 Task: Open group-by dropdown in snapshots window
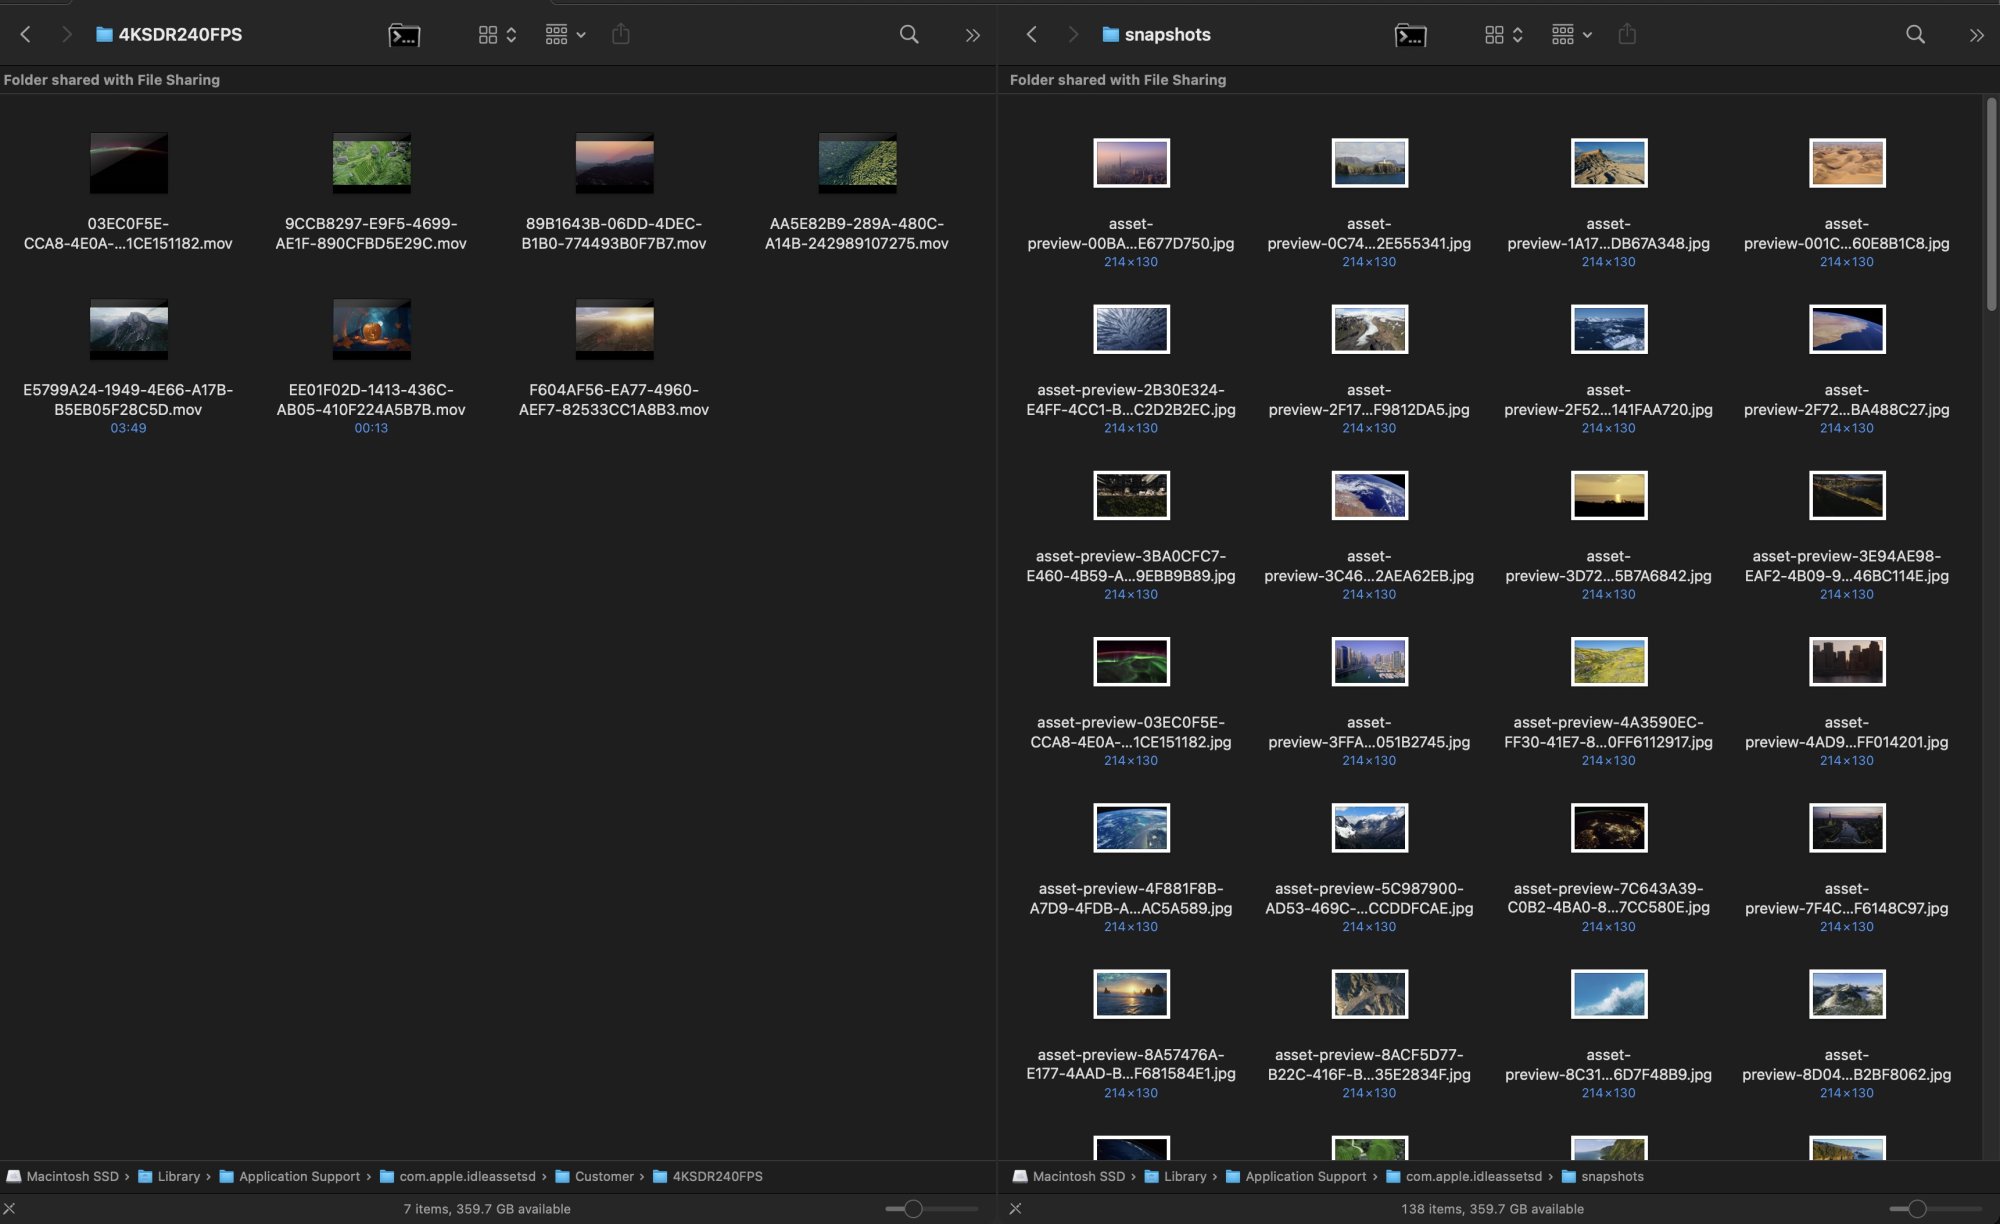coord(1571,34)
